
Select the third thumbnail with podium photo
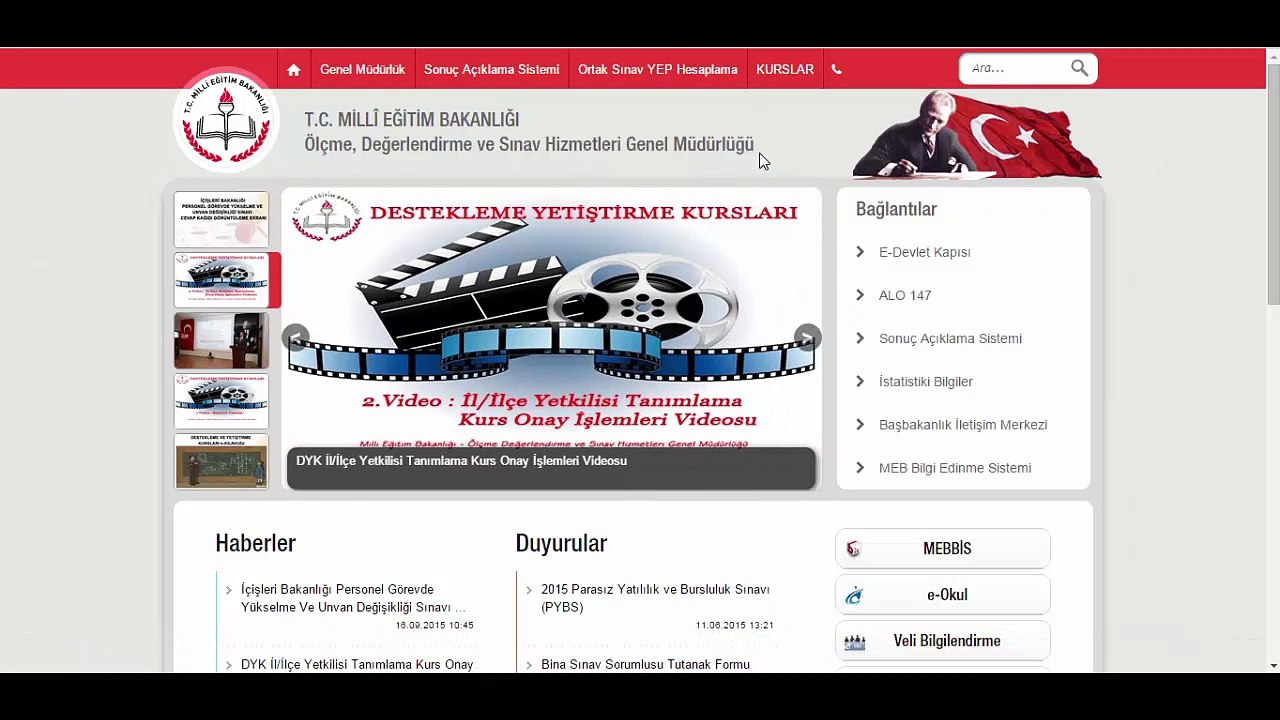[x=221, y=341]
